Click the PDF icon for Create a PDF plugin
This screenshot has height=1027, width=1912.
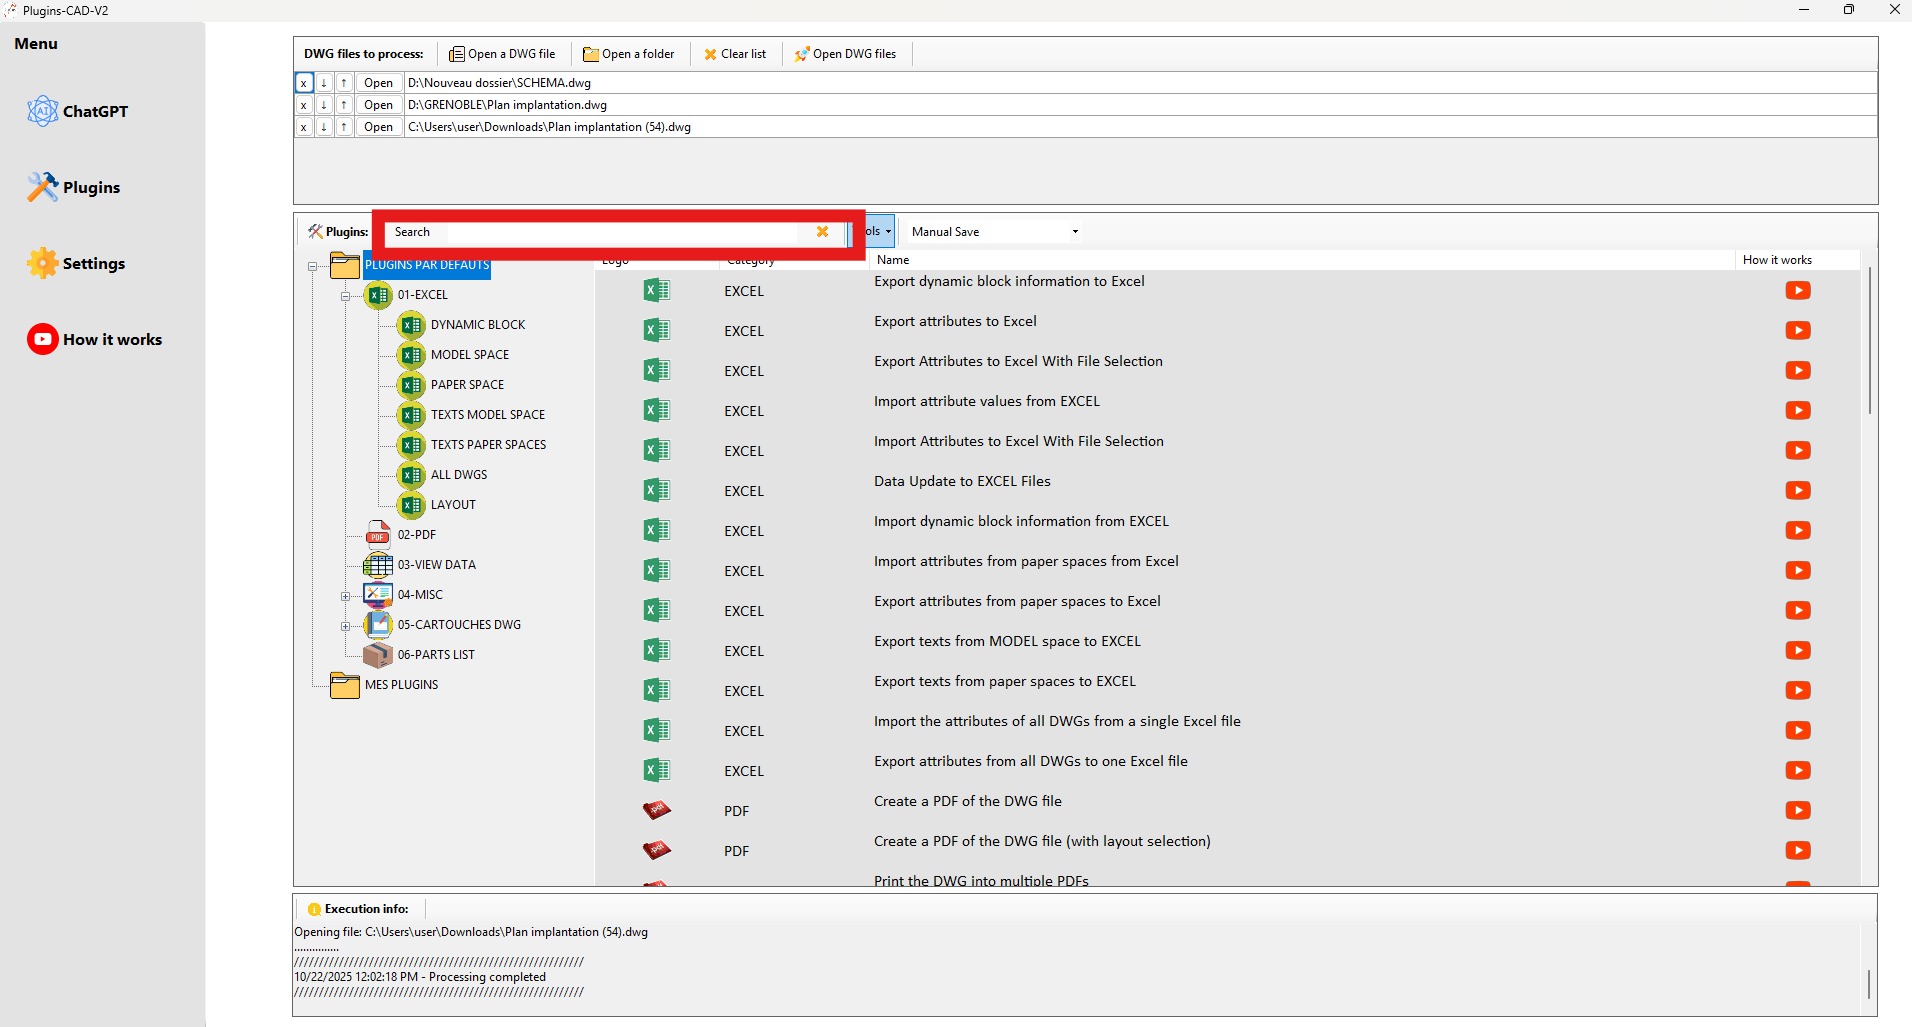[x=656, y=810]
